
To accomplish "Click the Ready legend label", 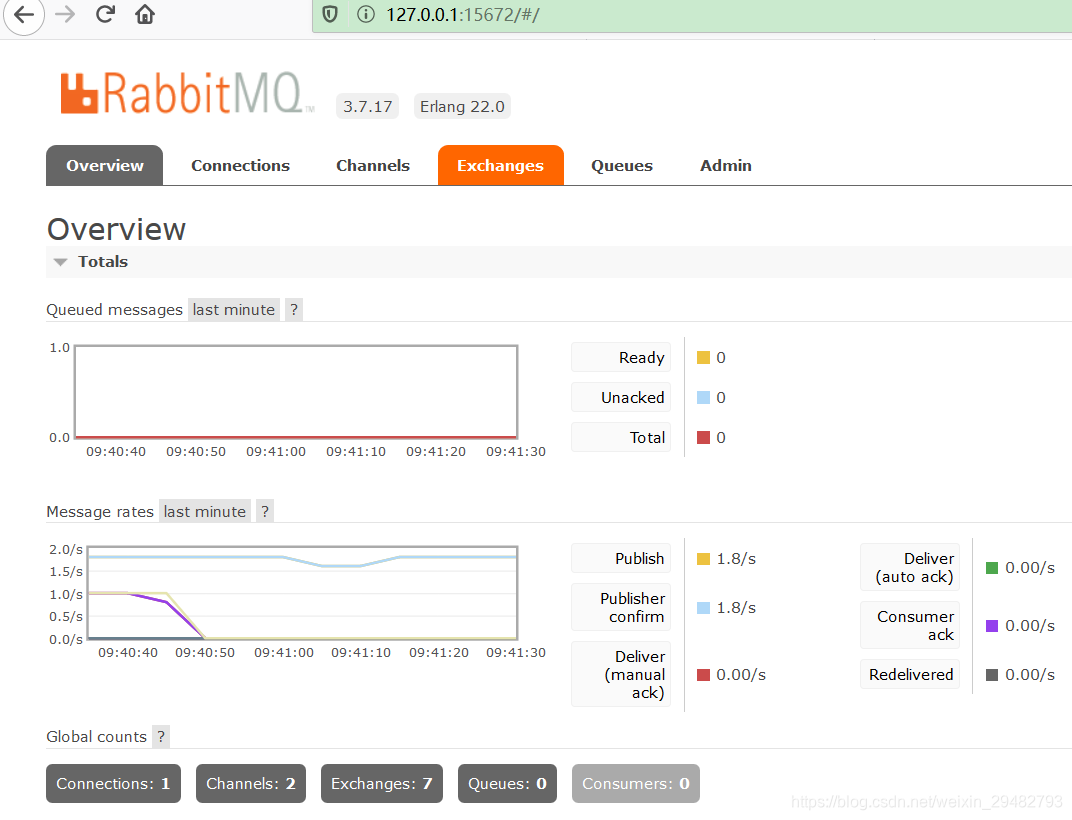I will pos(621,358).
